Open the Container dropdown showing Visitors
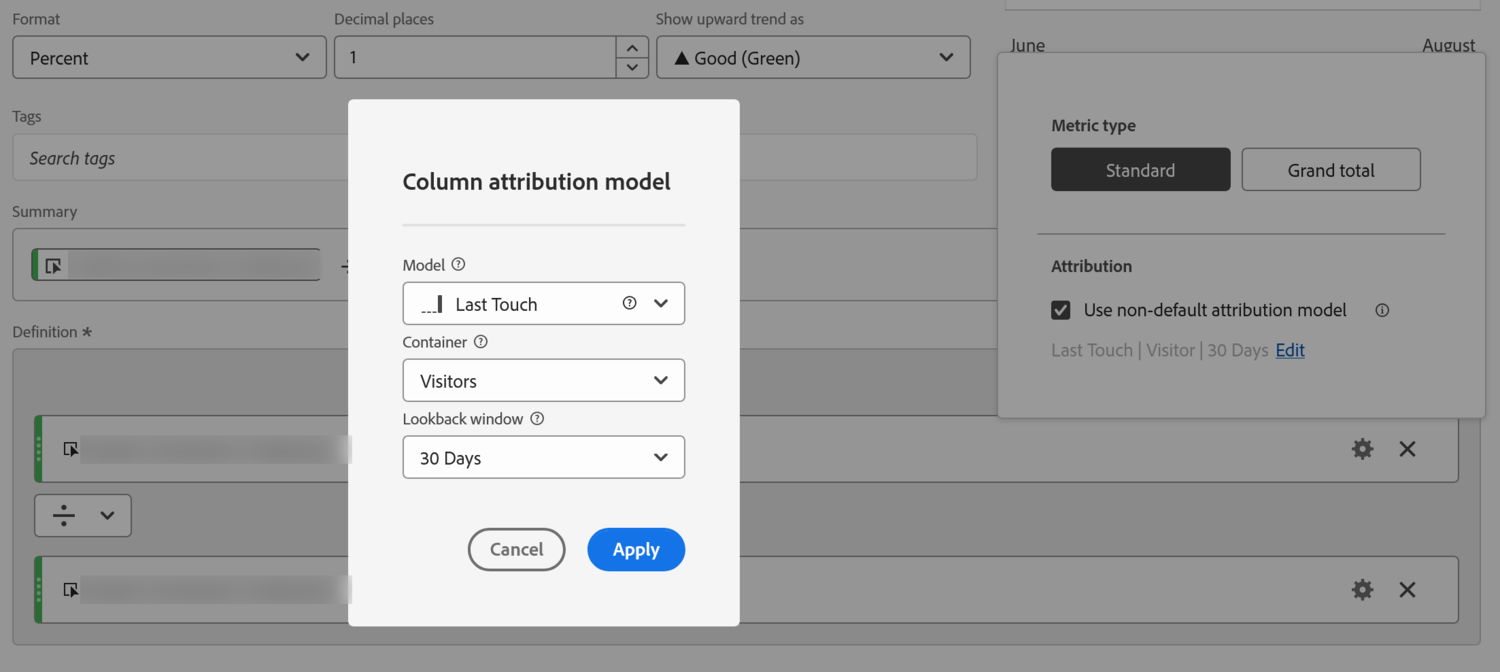The image size is (1500, 672). (x=544, y=380)
